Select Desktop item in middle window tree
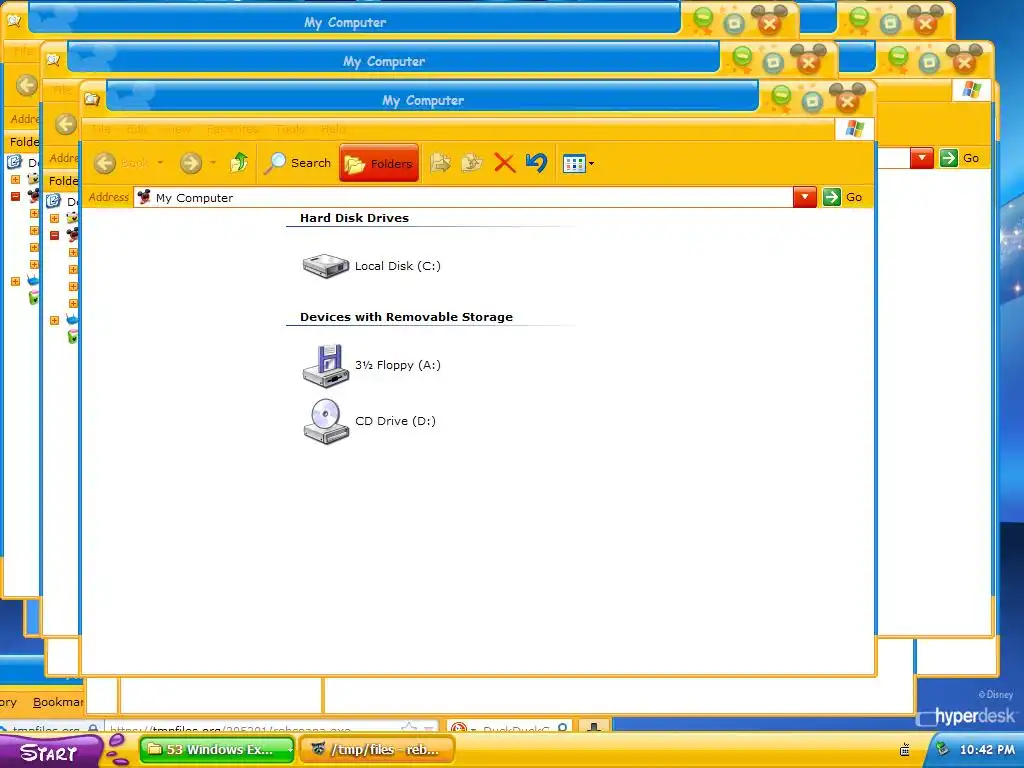This screenshot has height=768, width=1024. (x=61, y=200)
